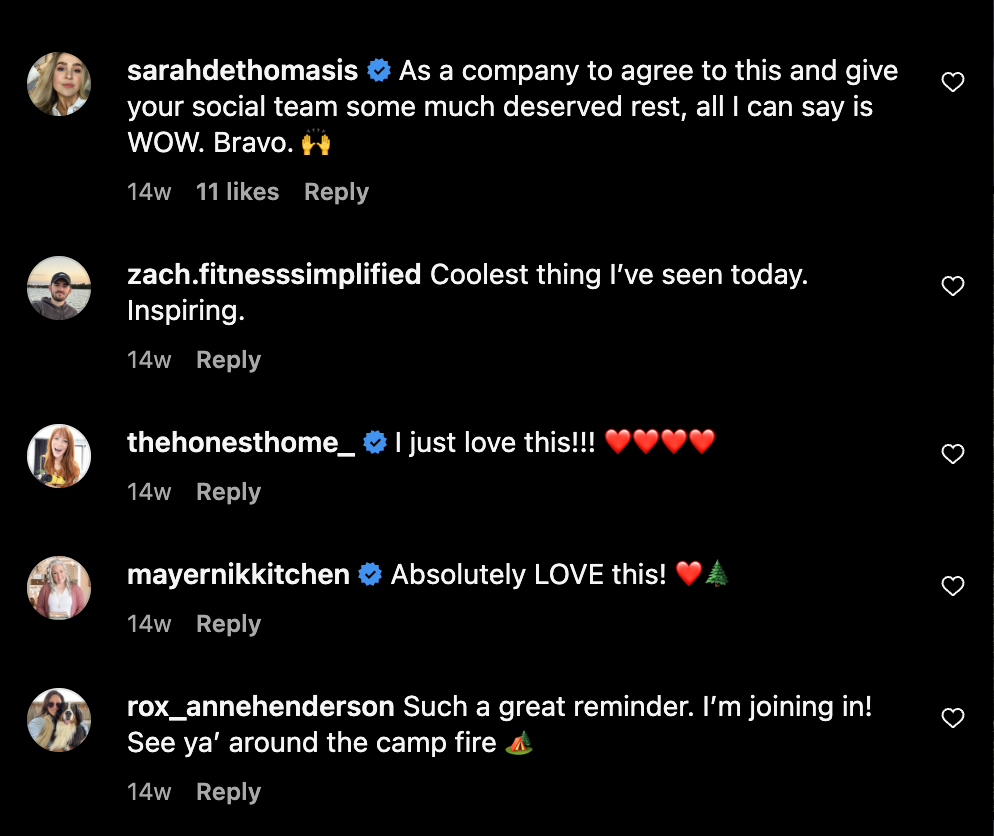Like zach.fitnesssimplified's comment heart icon
994x836 pixels.
(953, 287)
